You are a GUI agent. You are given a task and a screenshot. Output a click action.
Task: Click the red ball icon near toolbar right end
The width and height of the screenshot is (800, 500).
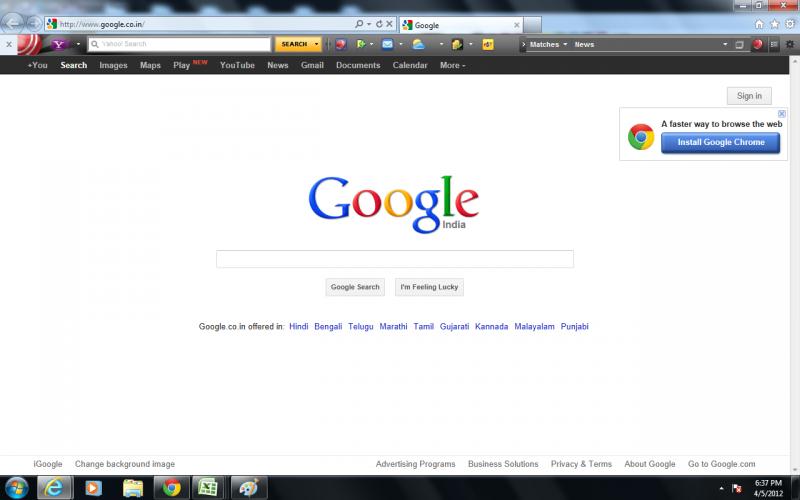[x=758, y=44]
